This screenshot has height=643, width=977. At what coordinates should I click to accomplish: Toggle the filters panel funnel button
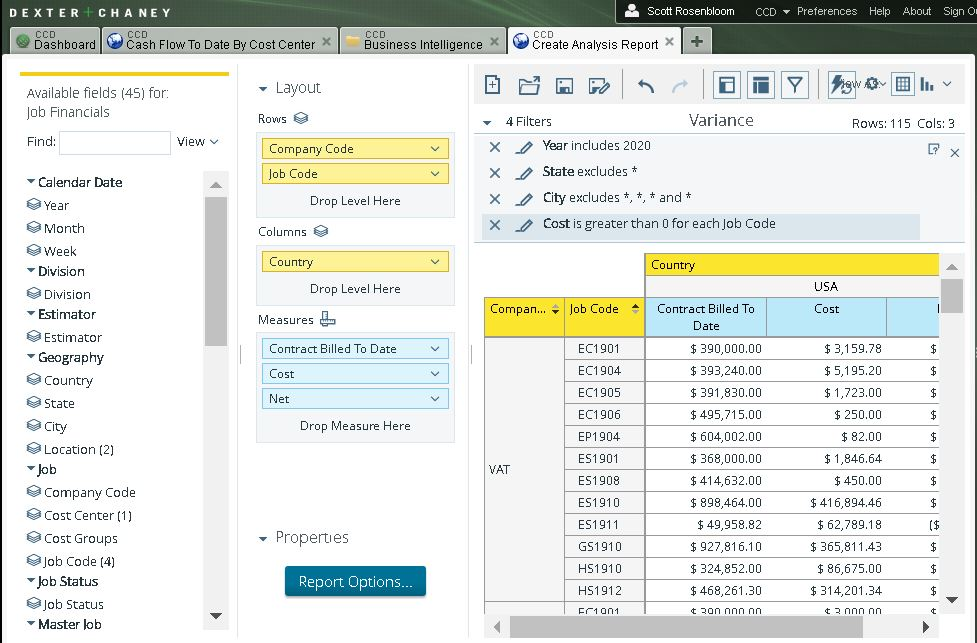click(794, 85)
